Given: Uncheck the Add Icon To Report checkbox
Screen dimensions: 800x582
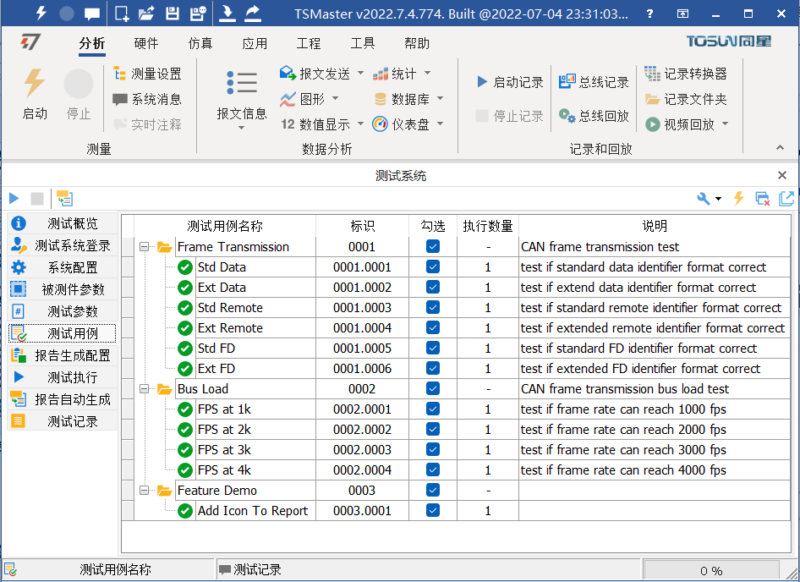Looking at the screenshot, I should click(x=432, y=511).
